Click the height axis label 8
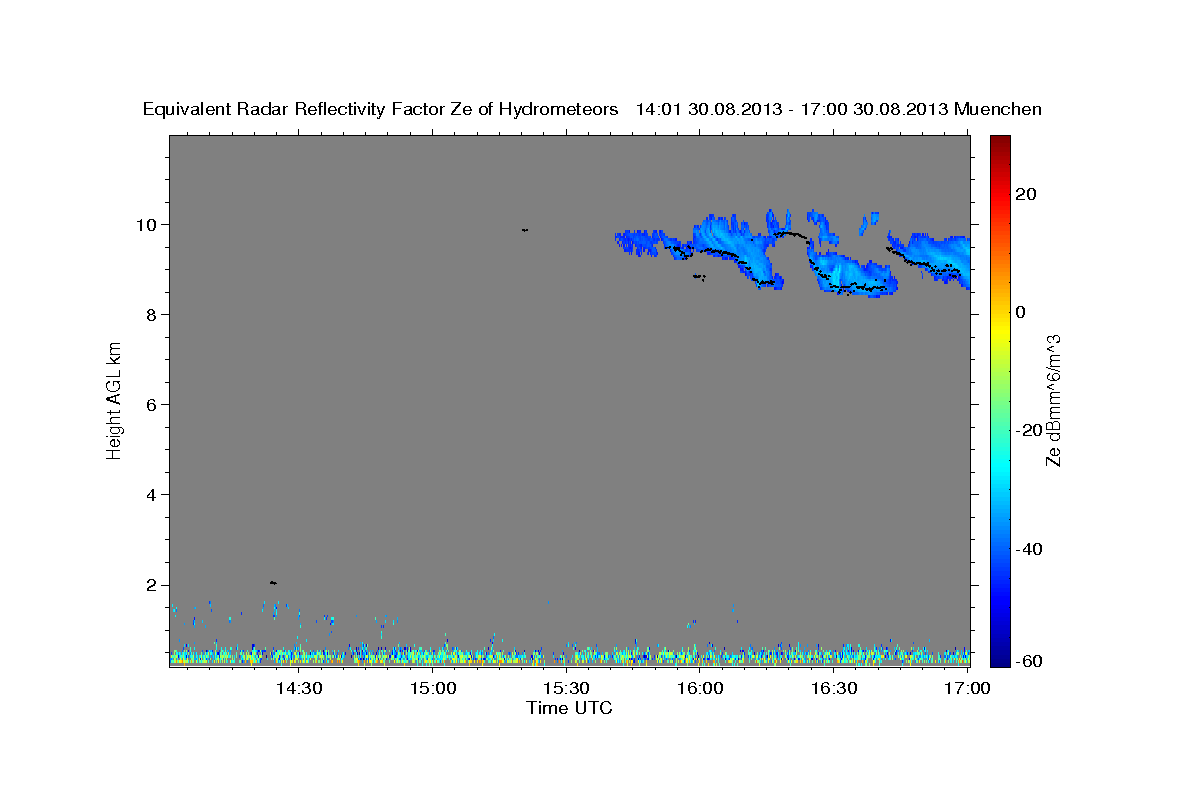 click(151, 314)
